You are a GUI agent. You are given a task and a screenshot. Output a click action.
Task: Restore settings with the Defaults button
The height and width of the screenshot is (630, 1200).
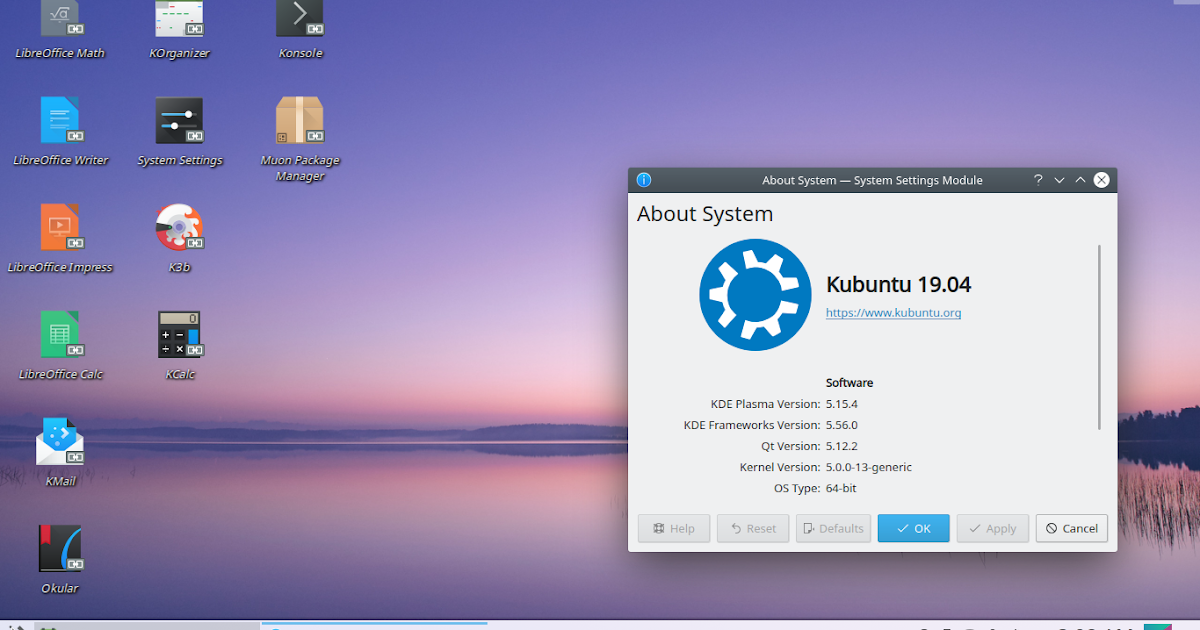coord(833,528)
